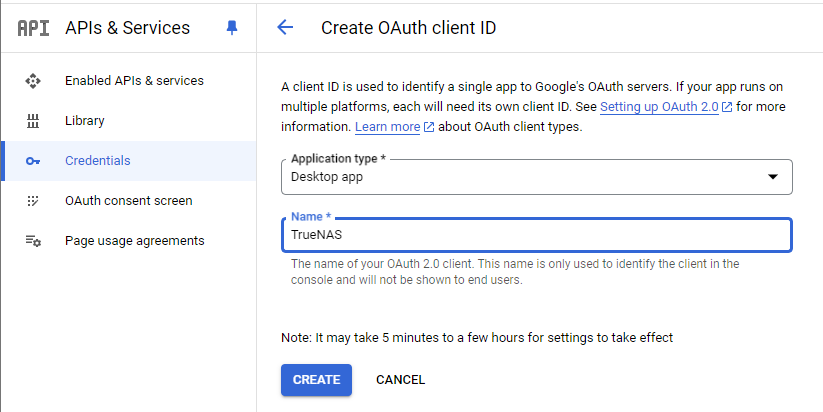Click the Page usage agreements icon
This screenshot has height=412, width=823.
pyautogui.click(x=33, y=241)
